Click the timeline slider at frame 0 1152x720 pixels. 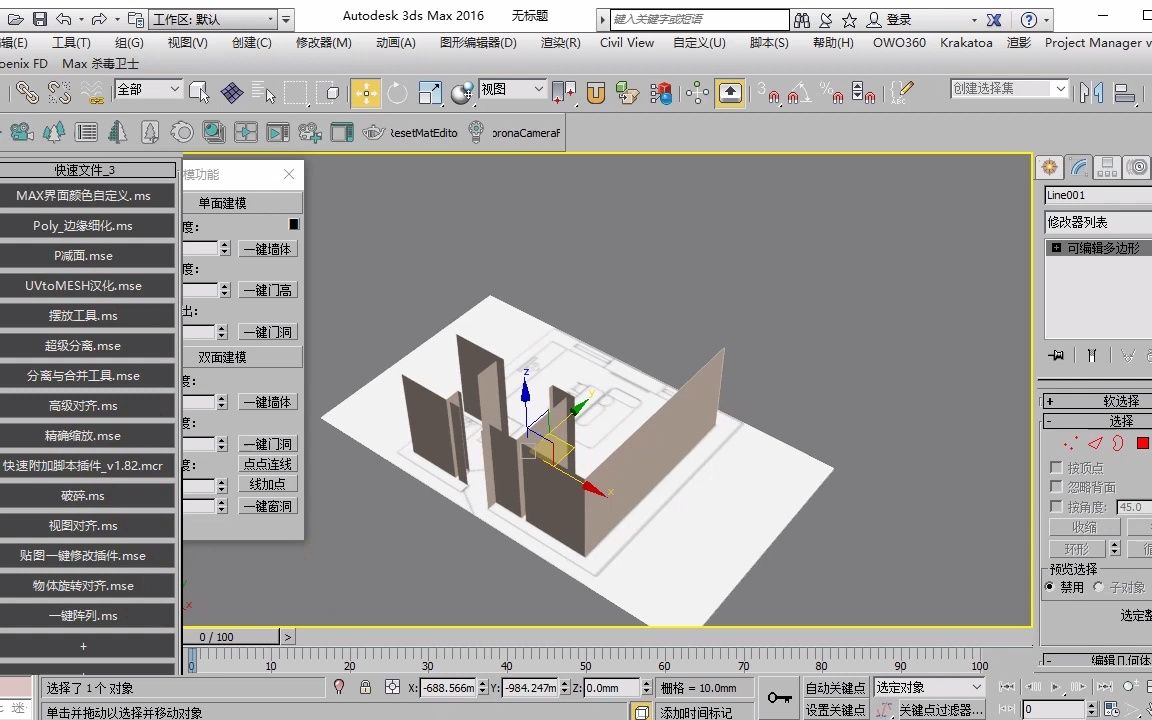tap(192, 660)
